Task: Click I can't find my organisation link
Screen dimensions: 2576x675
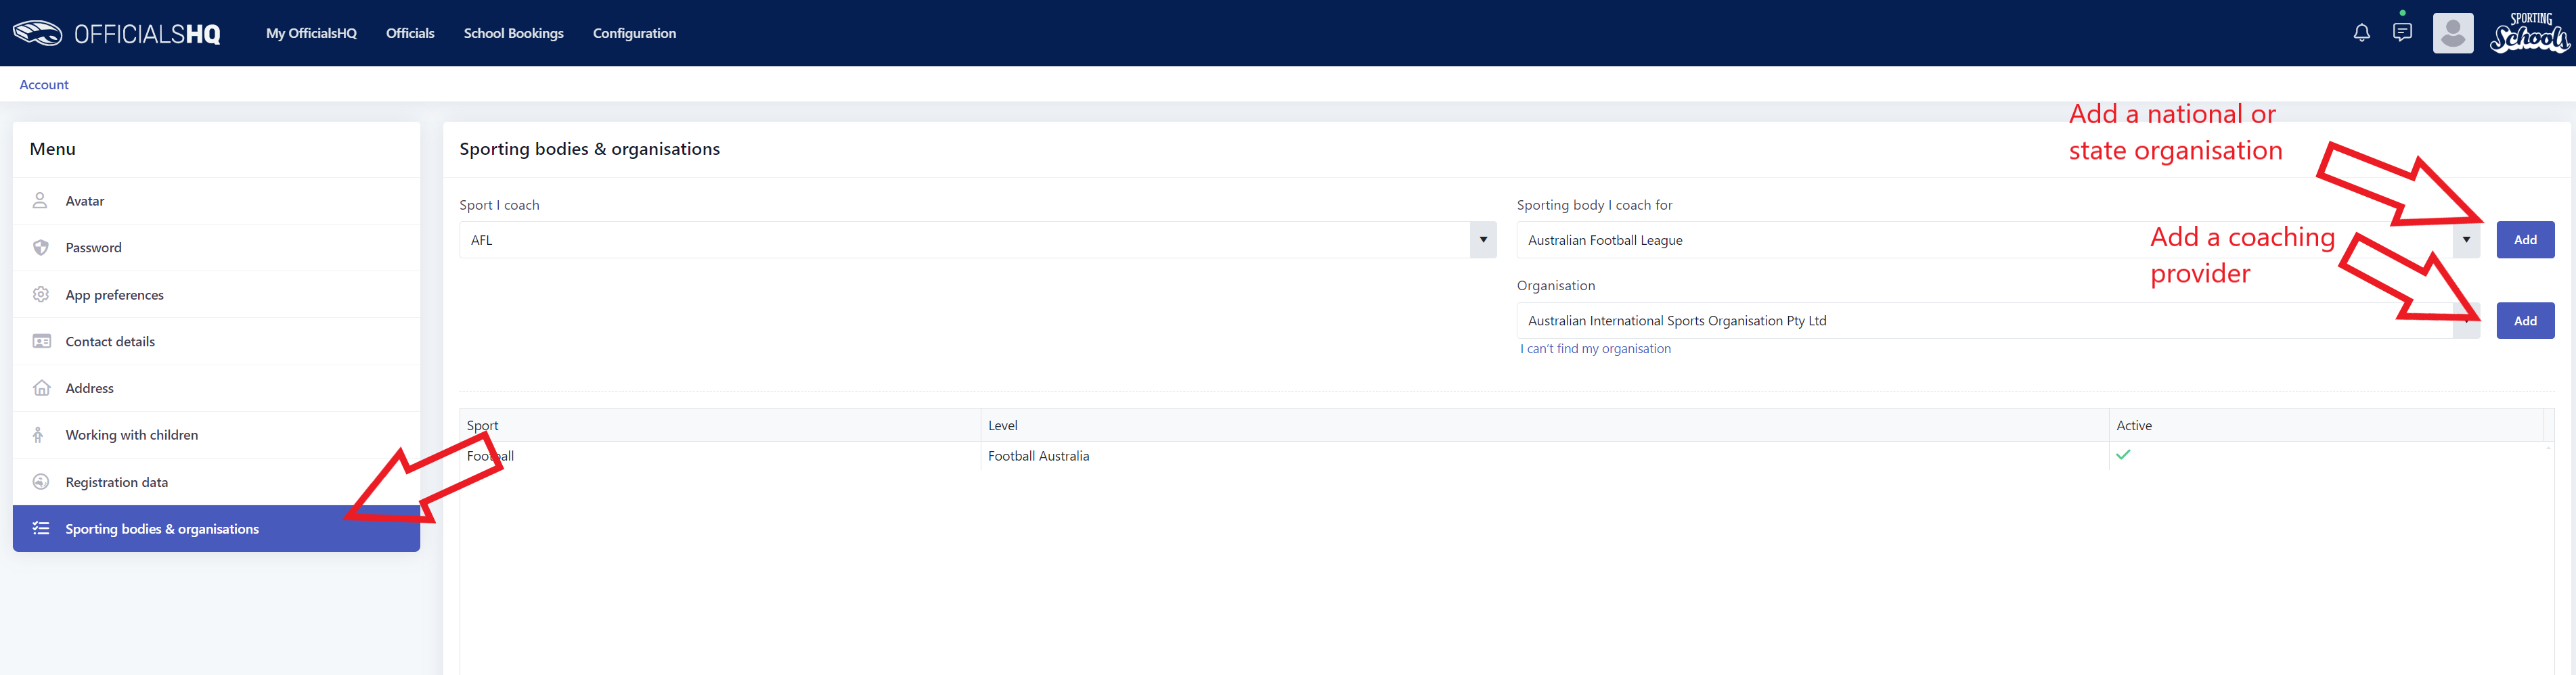Action: [1595, 349]
